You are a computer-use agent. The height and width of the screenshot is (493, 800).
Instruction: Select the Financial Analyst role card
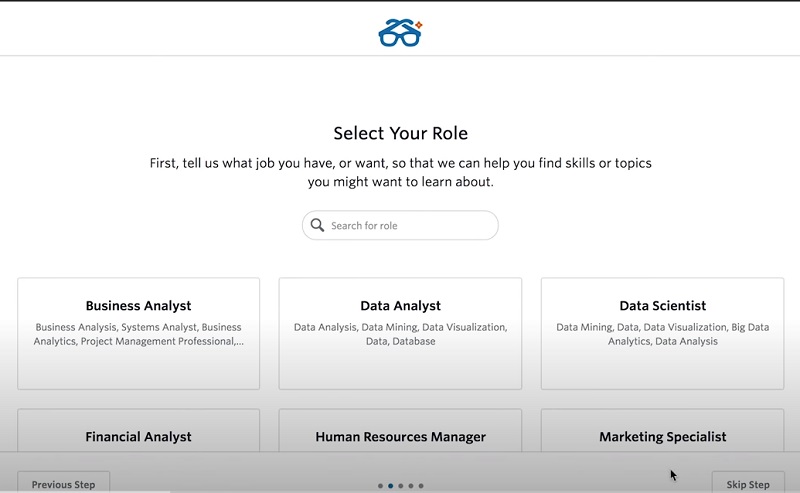pos(138,430)
